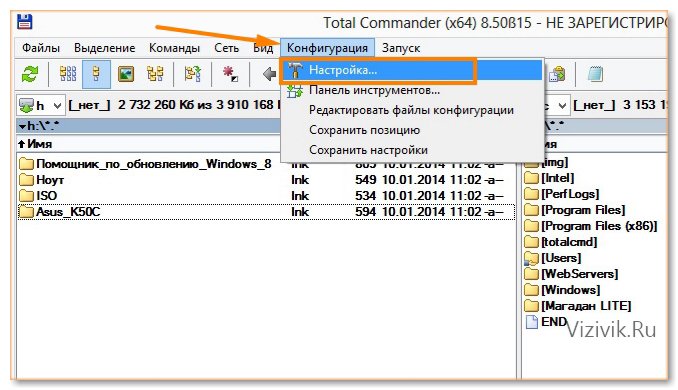Viewport: 678px width, 390px height.
Task: Go back with the left arrow icon
Action: pos(269,74)
